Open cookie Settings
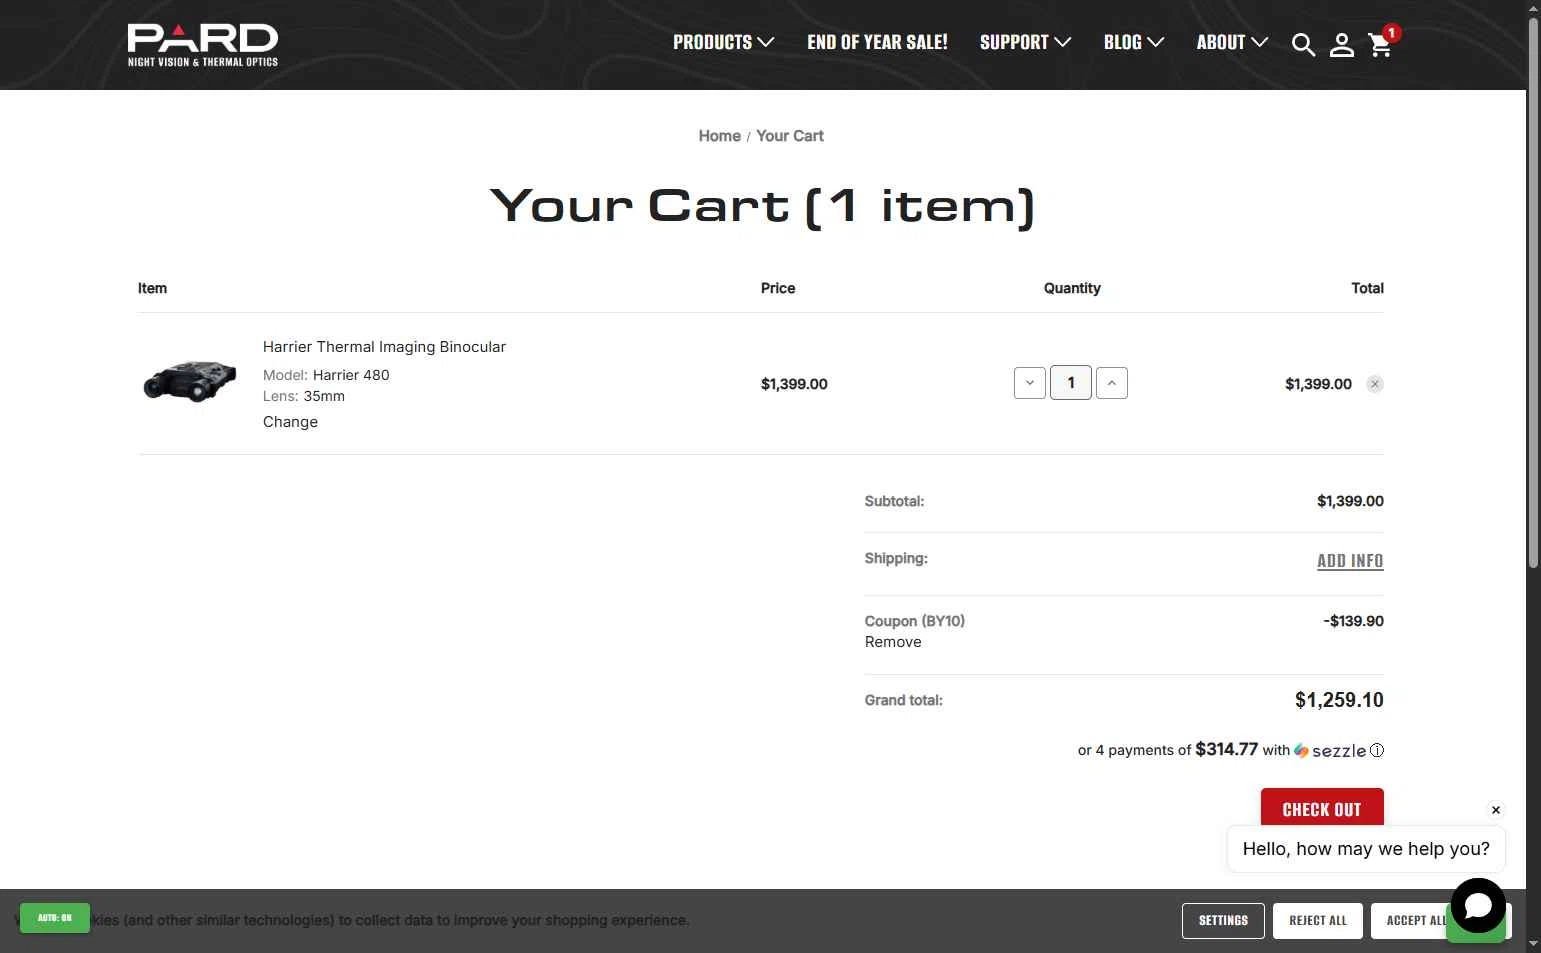Screen dimensions: 1541x953 tap(1223, 921)
